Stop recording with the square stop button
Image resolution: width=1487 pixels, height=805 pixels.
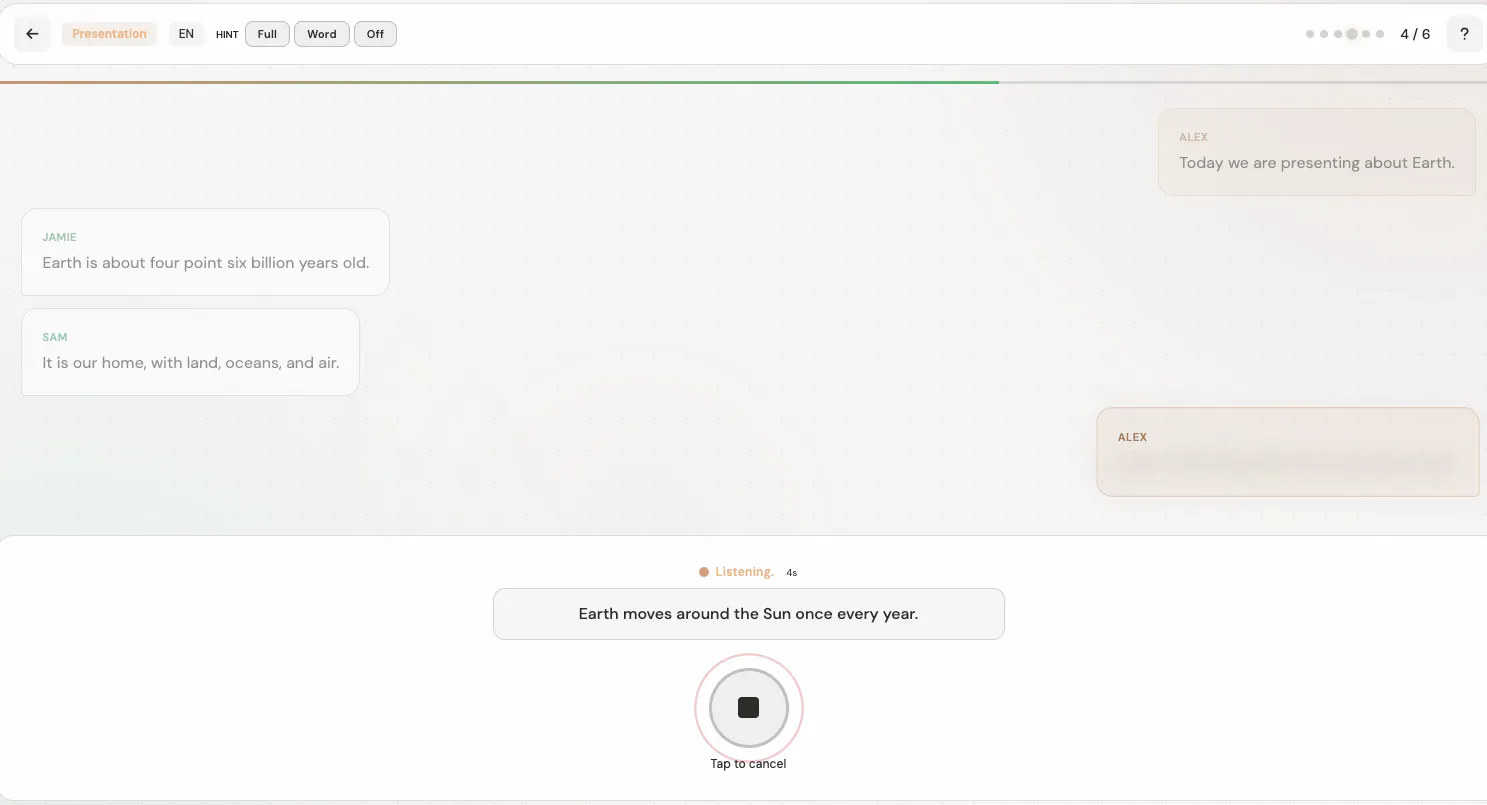click(749, 708)
